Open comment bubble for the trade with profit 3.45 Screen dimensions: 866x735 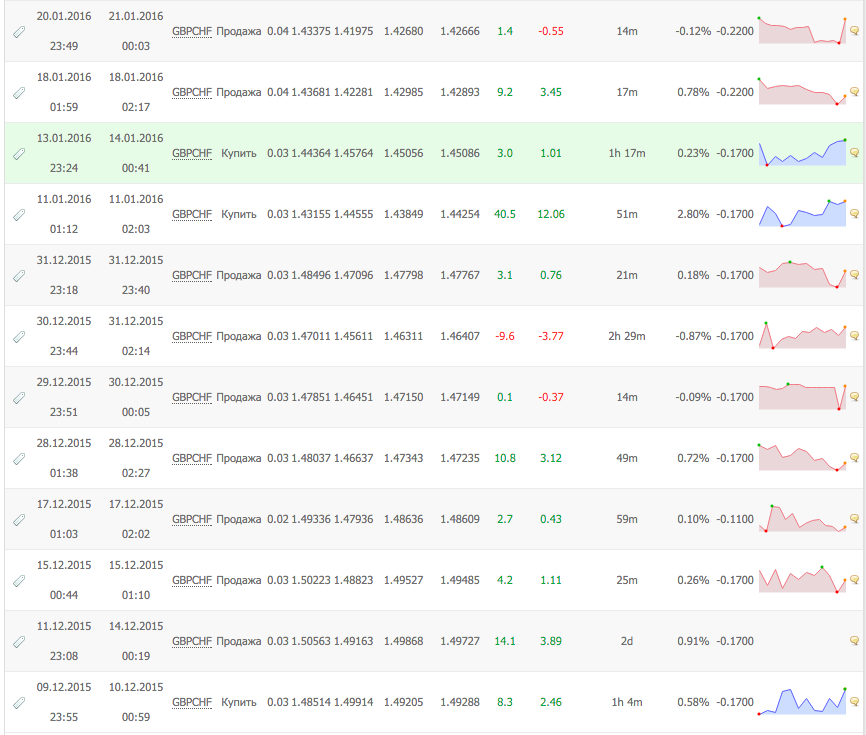854,92
